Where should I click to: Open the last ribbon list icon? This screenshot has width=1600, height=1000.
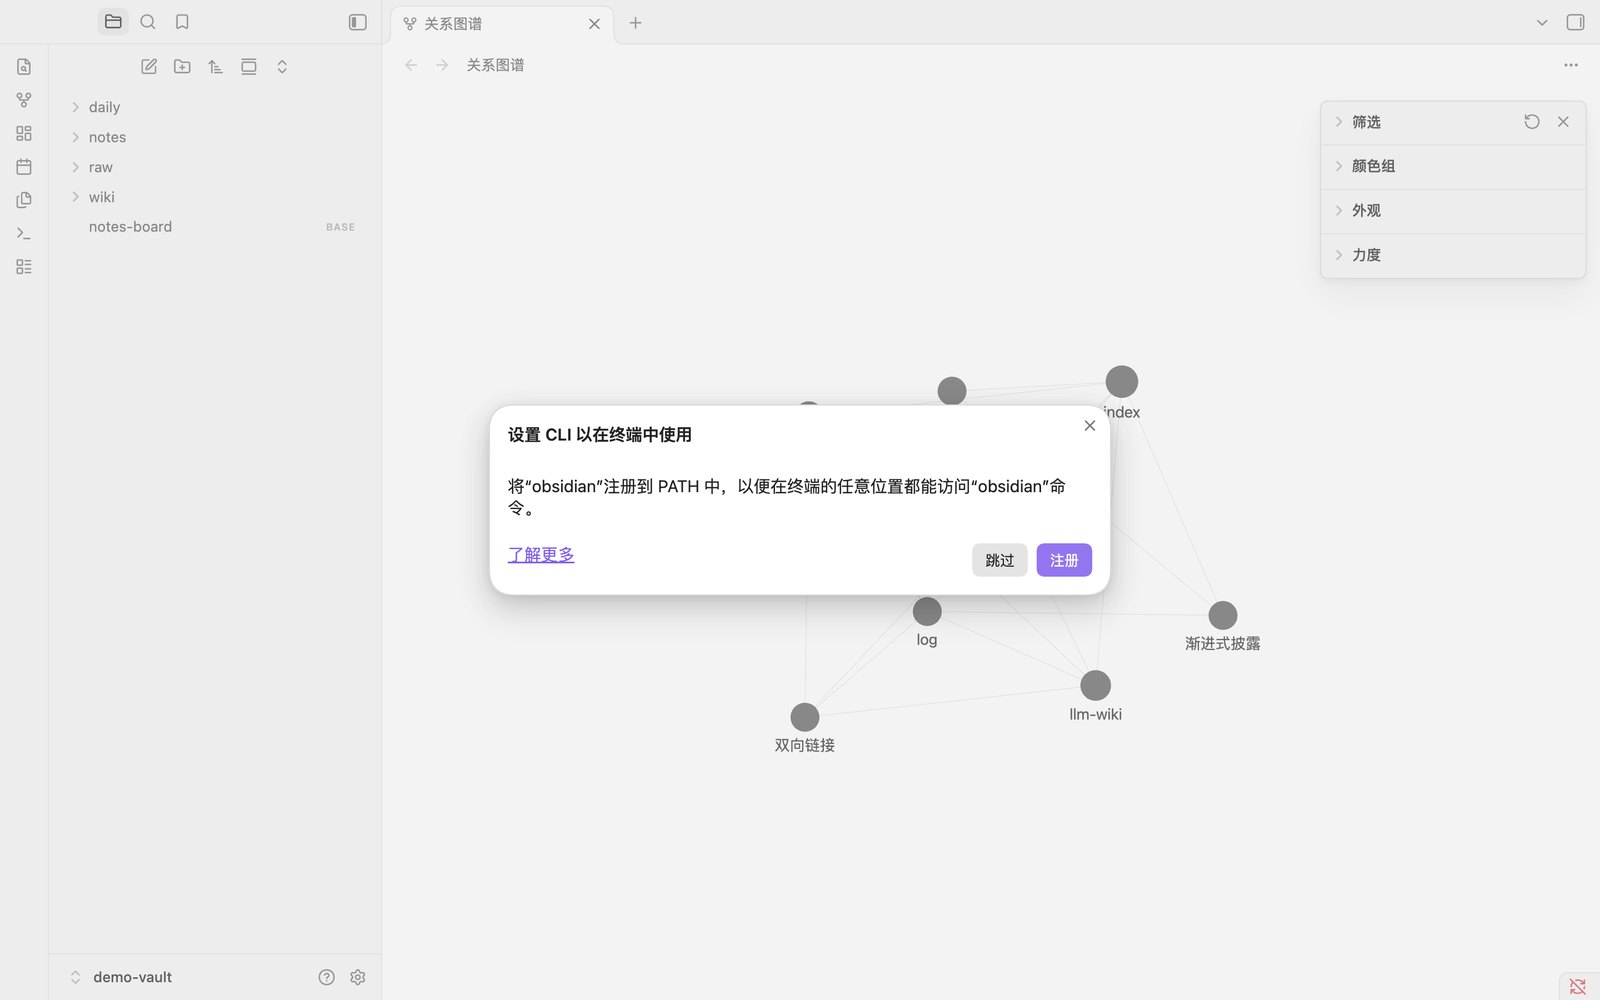pos(24,267)
